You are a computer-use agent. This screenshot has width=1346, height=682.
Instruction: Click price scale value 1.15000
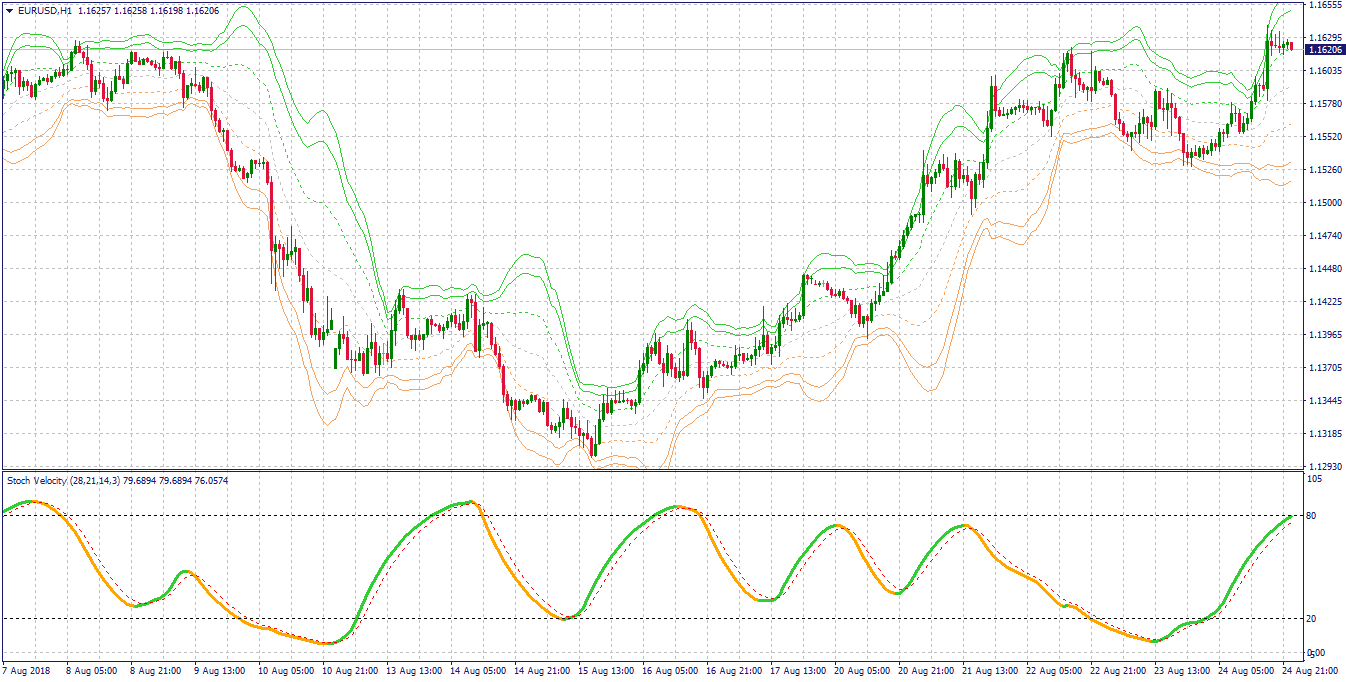pos(1325,203)
